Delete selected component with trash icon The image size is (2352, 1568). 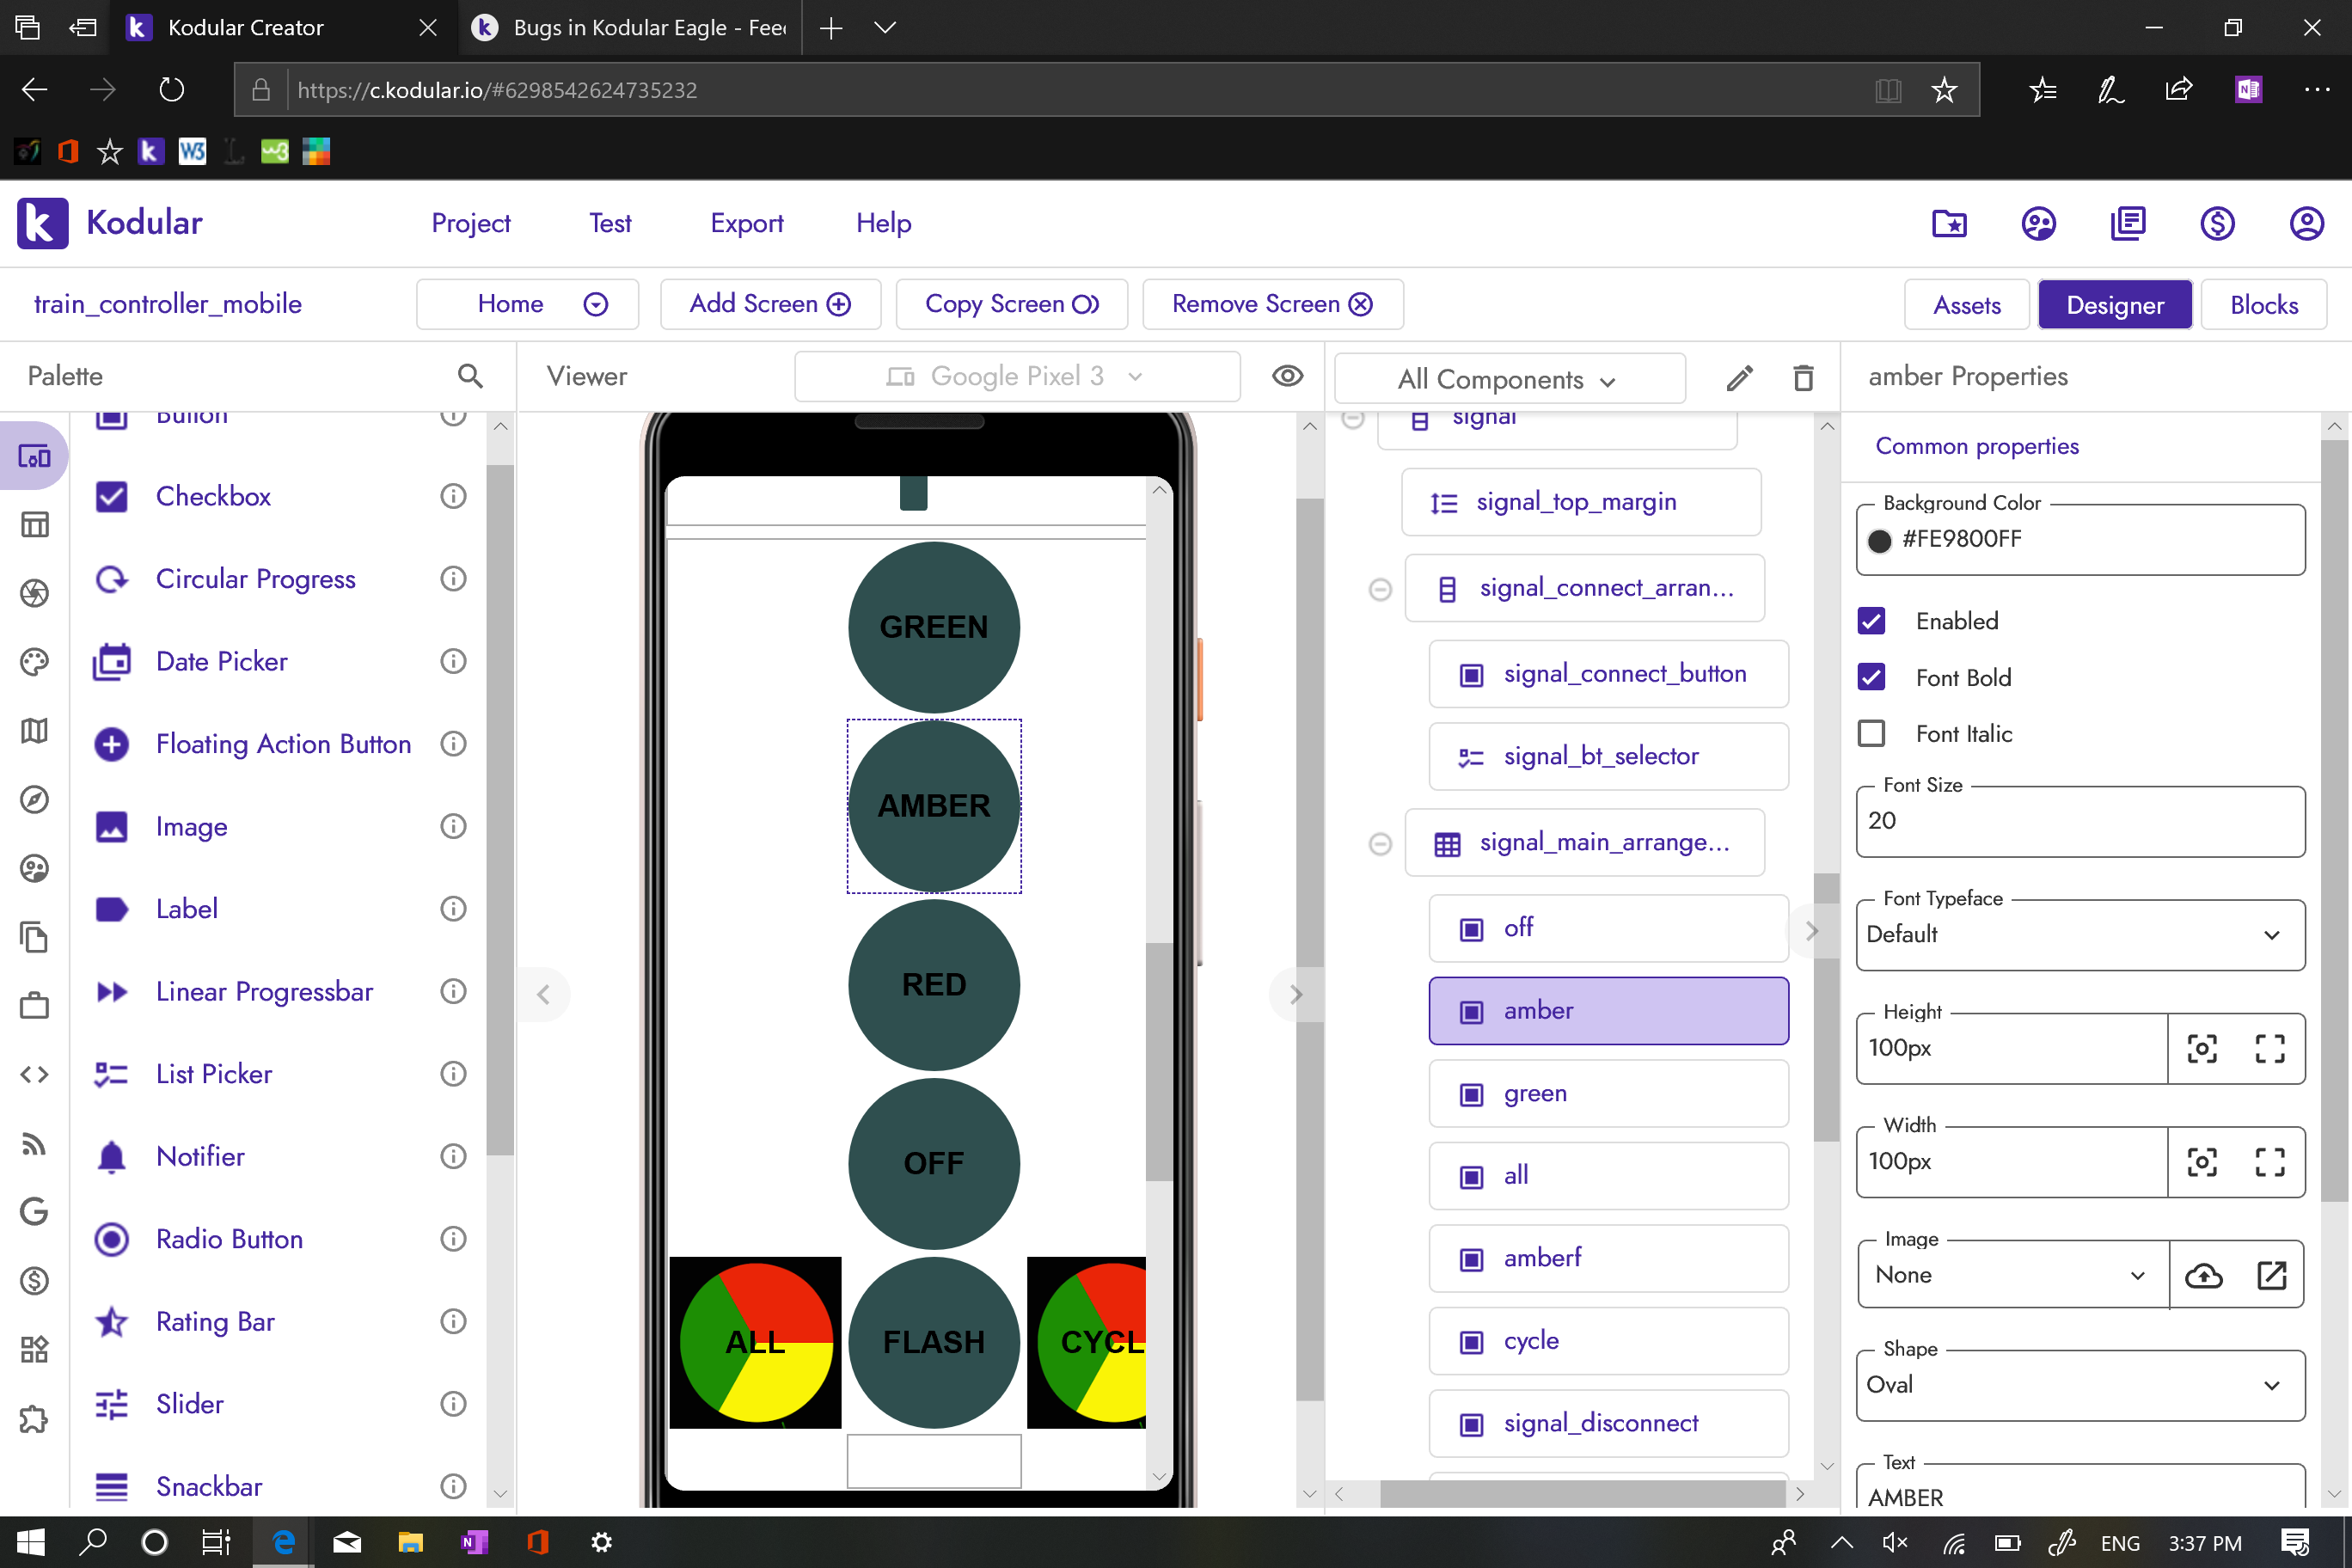[x=1803, y=378]
